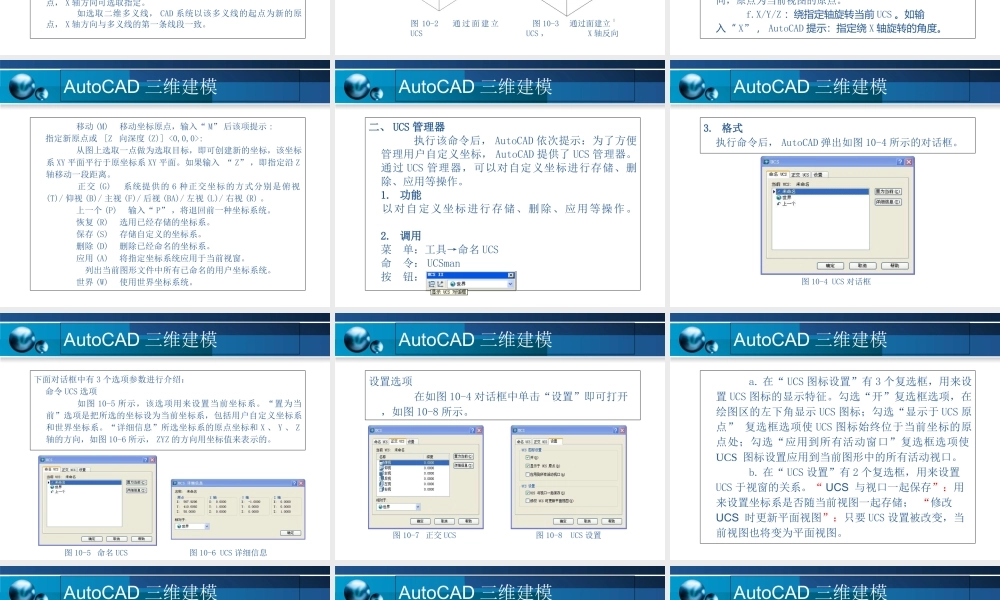1000x600 pixels.
Task: Click the 正交 UCS tab in 图 10-4 dialog
Action: (x=800, y=175)
